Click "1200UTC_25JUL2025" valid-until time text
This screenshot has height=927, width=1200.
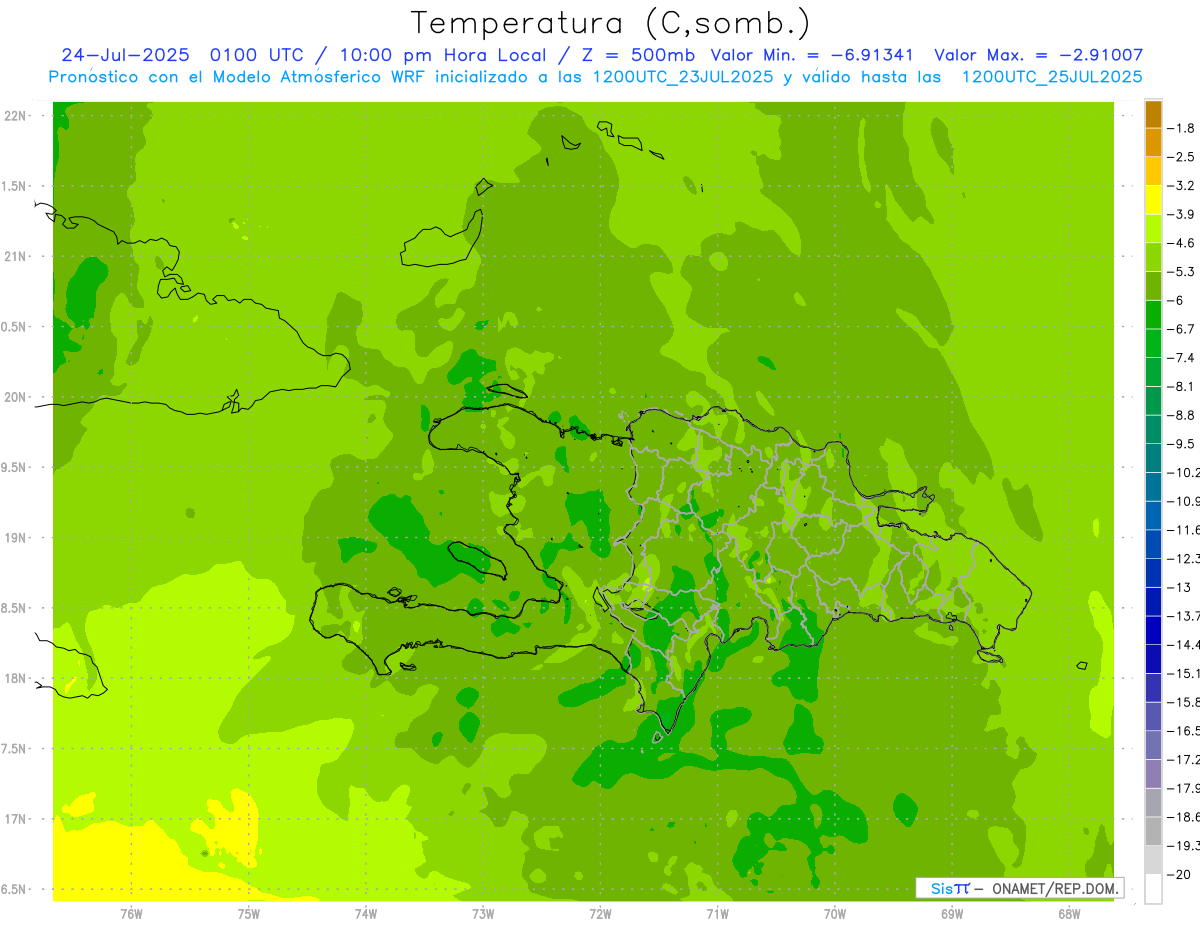(x=1052, y=77)
